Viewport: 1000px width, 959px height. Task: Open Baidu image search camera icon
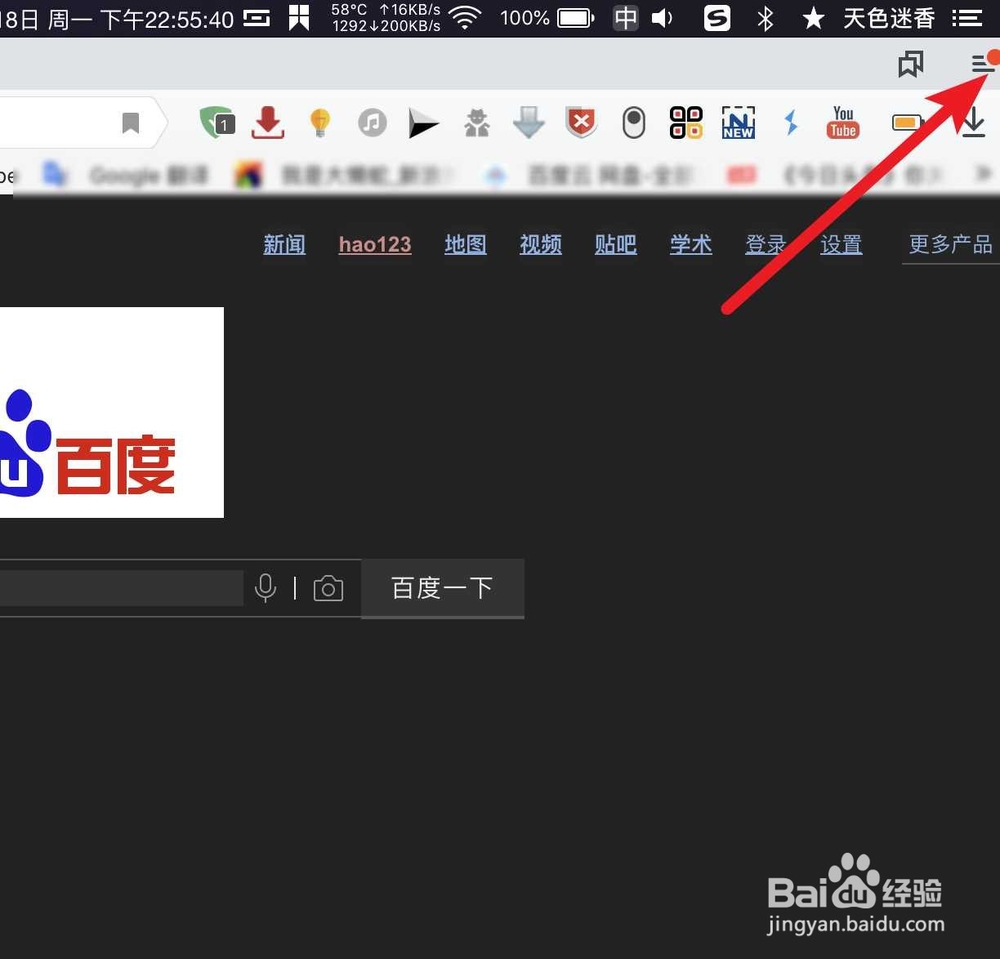point(328,588)
